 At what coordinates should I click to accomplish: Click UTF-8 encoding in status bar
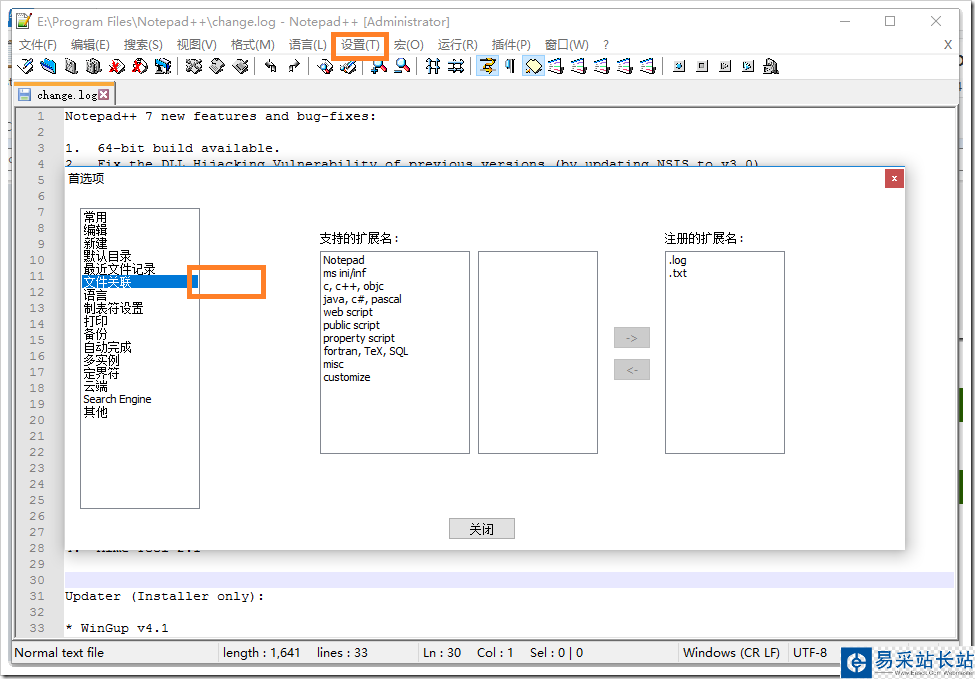(810, 652)
